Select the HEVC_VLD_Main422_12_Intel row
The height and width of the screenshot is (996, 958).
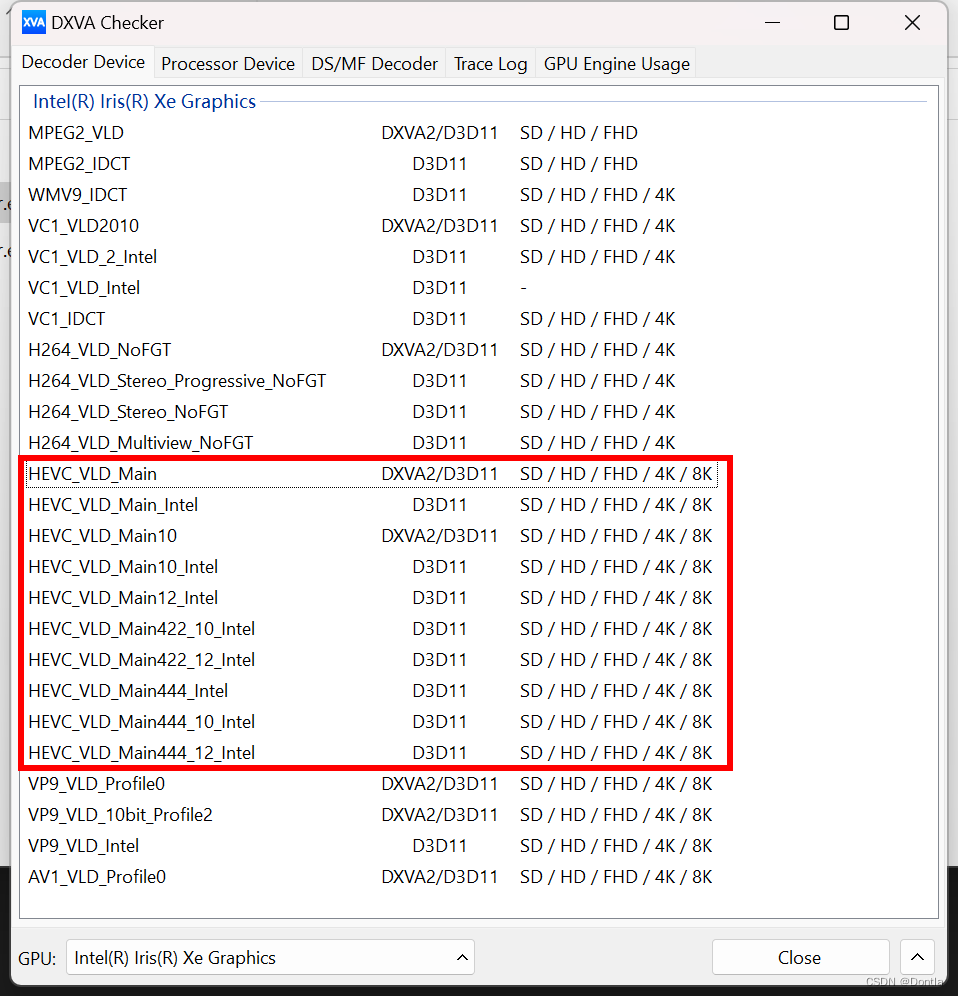372,660
